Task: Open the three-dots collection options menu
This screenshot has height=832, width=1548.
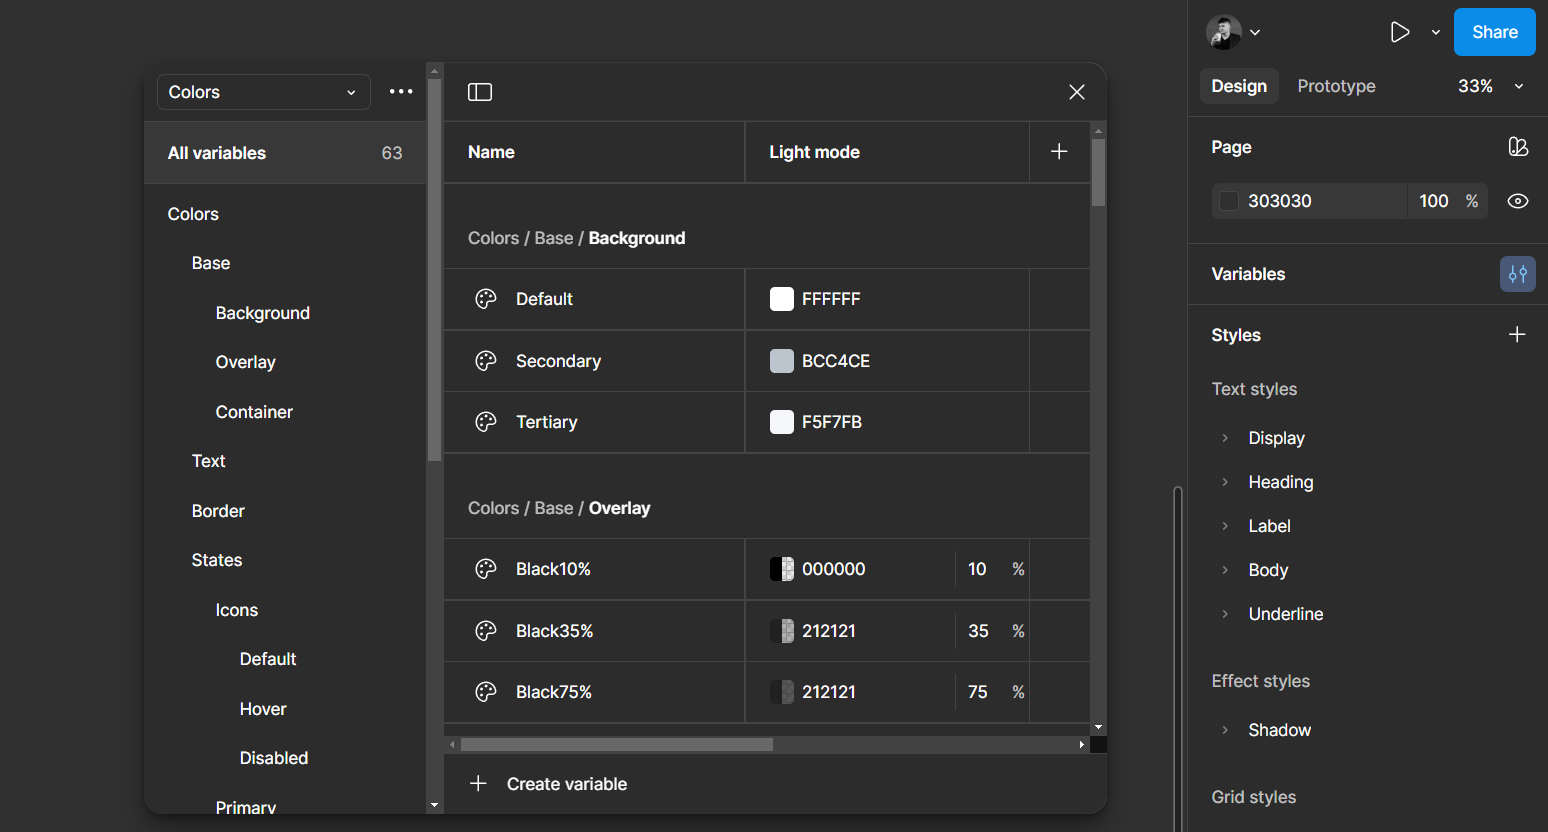Action: click(x=401, y=92)
